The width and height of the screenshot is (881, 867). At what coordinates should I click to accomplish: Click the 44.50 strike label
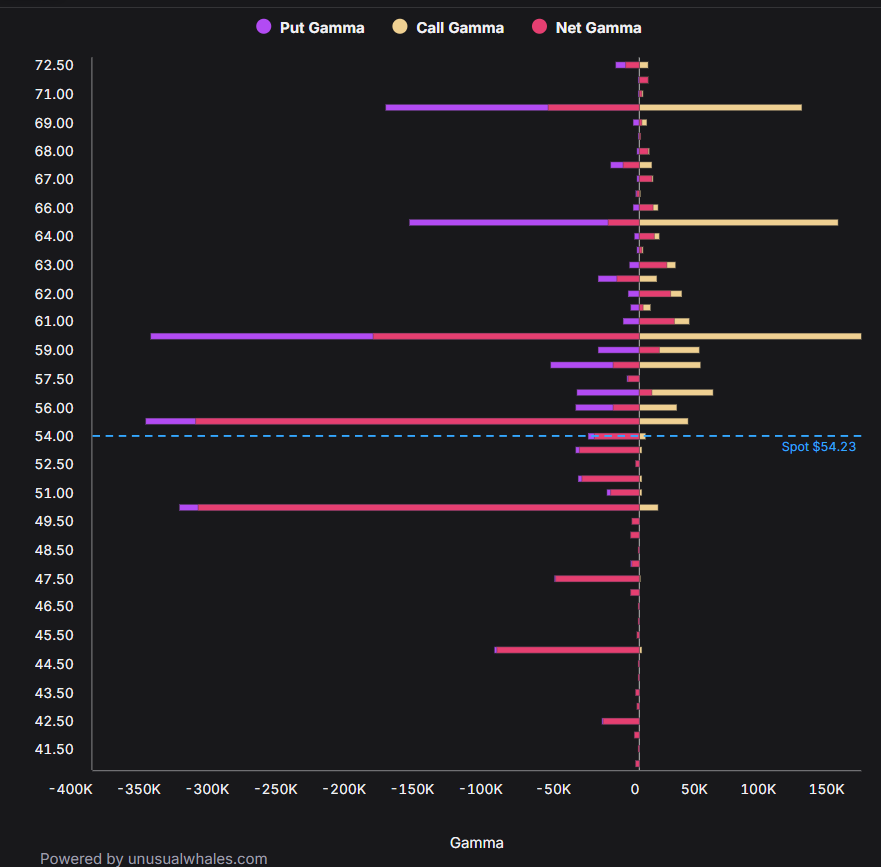point(54,664)
